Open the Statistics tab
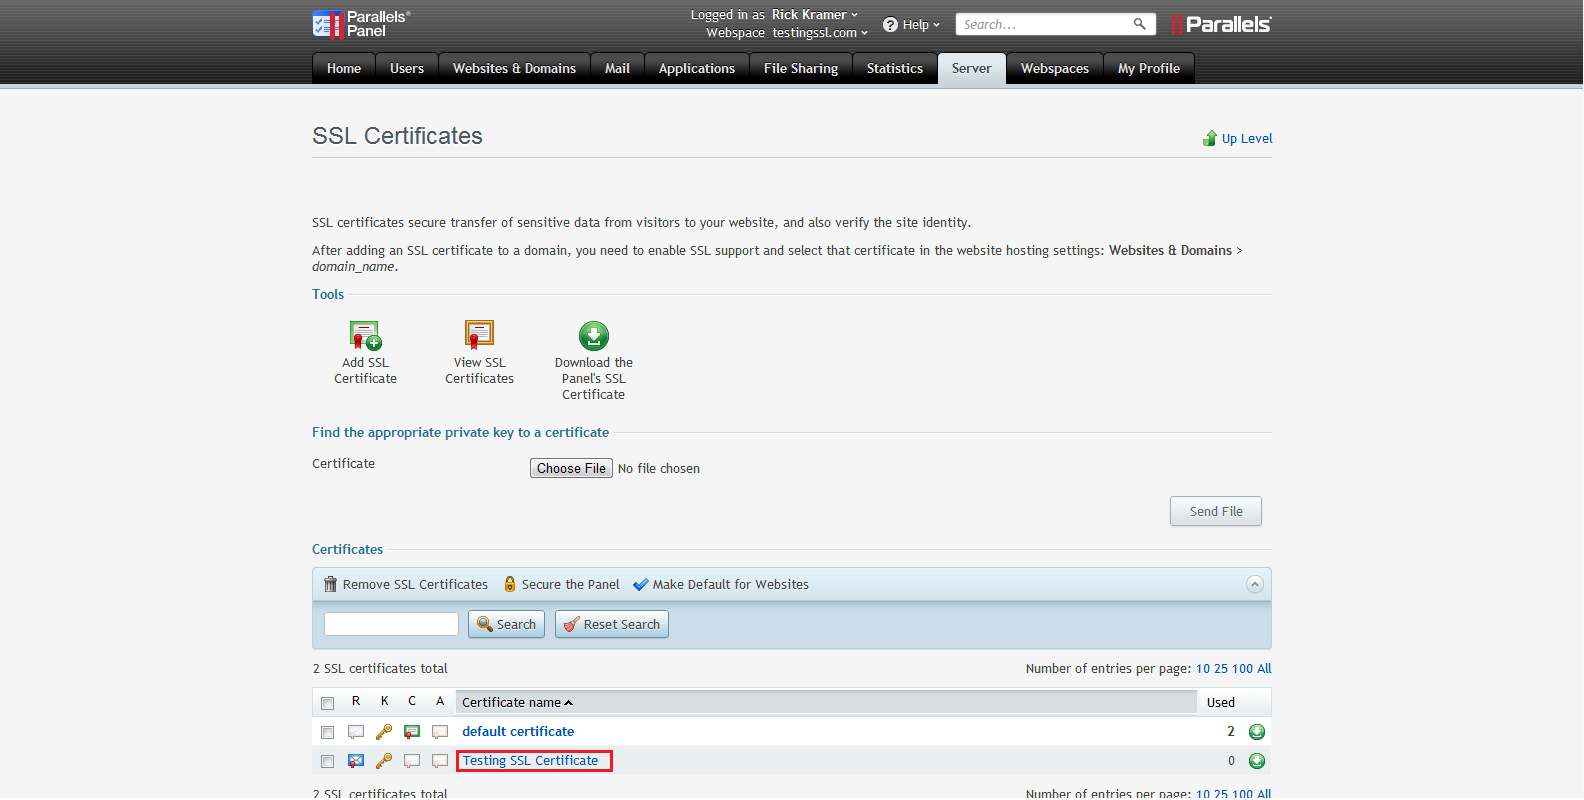The image size is (1584, 800). tap(895, 68)
